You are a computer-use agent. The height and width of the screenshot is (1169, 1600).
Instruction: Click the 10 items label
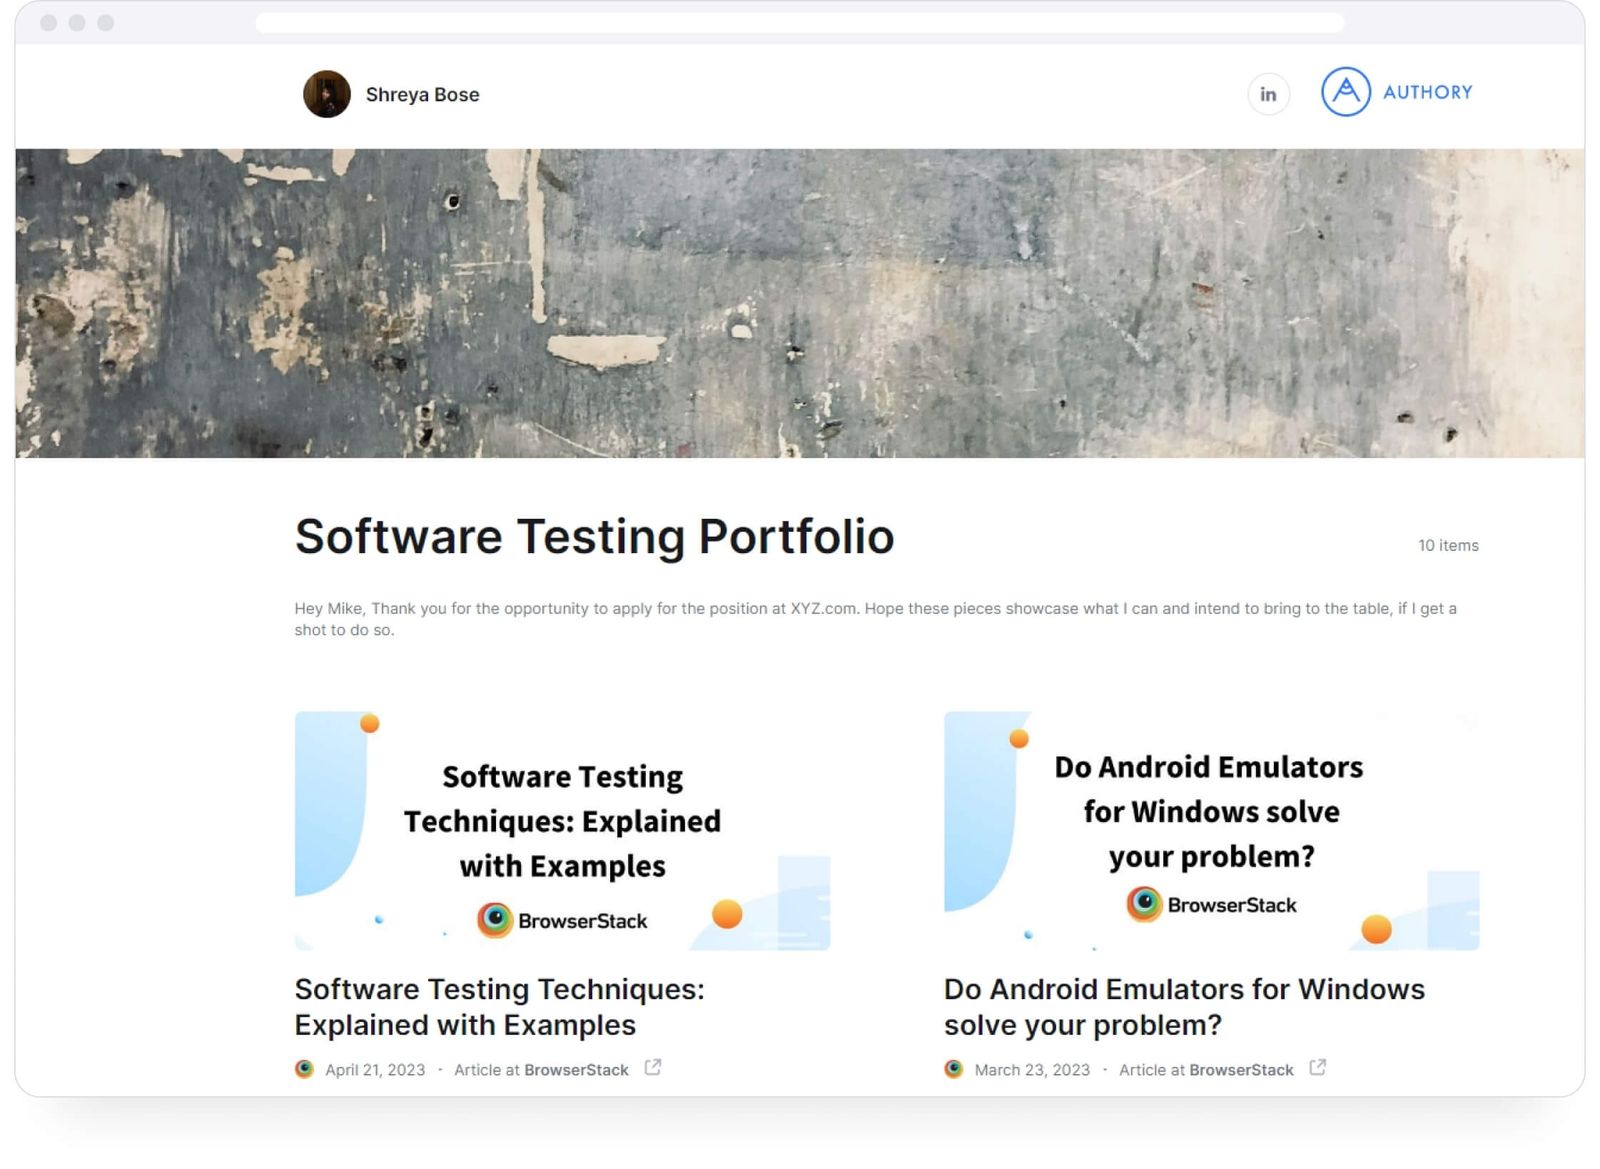(1446, 546)
